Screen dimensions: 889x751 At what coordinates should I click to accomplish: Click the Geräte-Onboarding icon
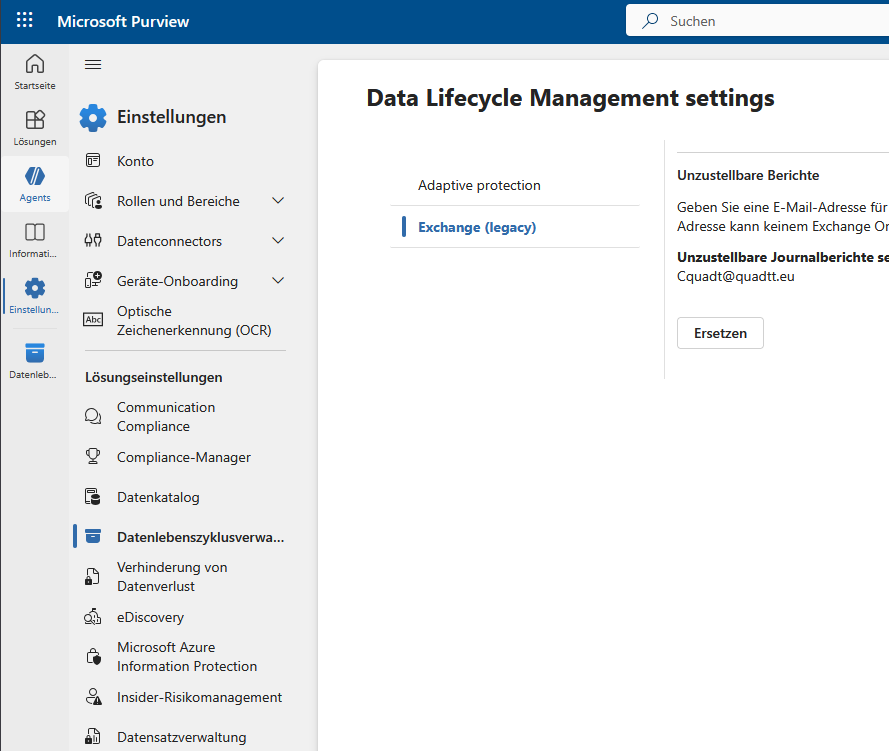coord(93,280)
